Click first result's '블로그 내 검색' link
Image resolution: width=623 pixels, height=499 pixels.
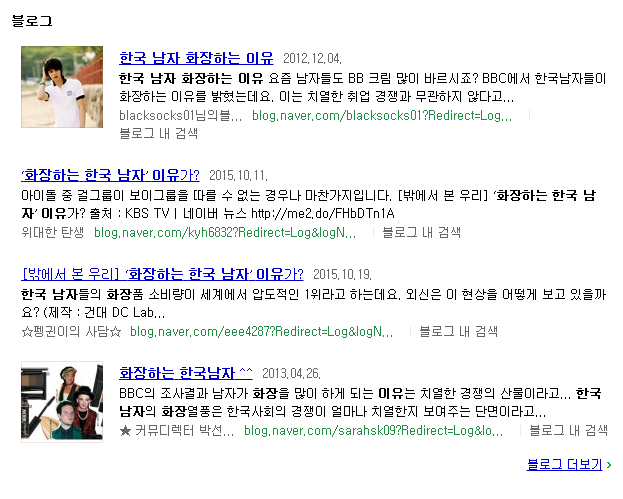point(159,133)
